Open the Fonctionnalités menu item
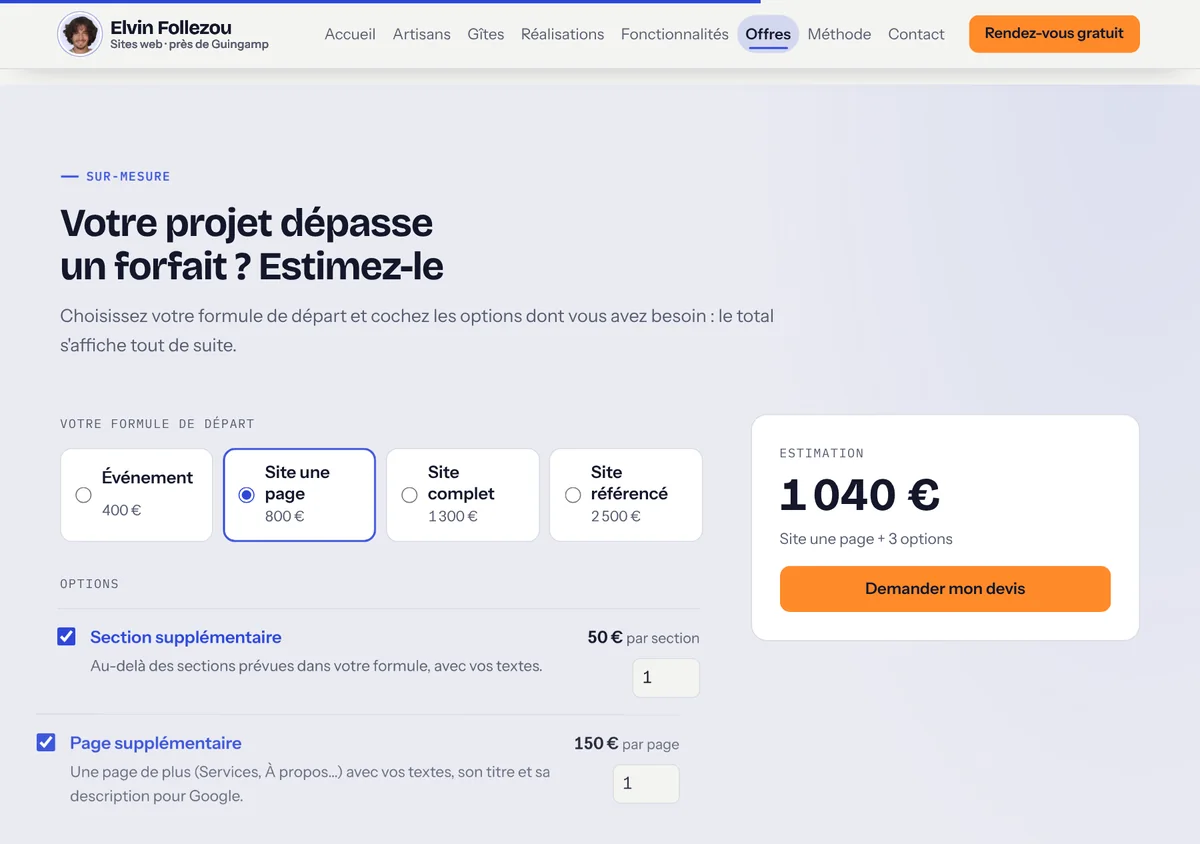The image size is (1200, 844). click(x=675, y=34)
